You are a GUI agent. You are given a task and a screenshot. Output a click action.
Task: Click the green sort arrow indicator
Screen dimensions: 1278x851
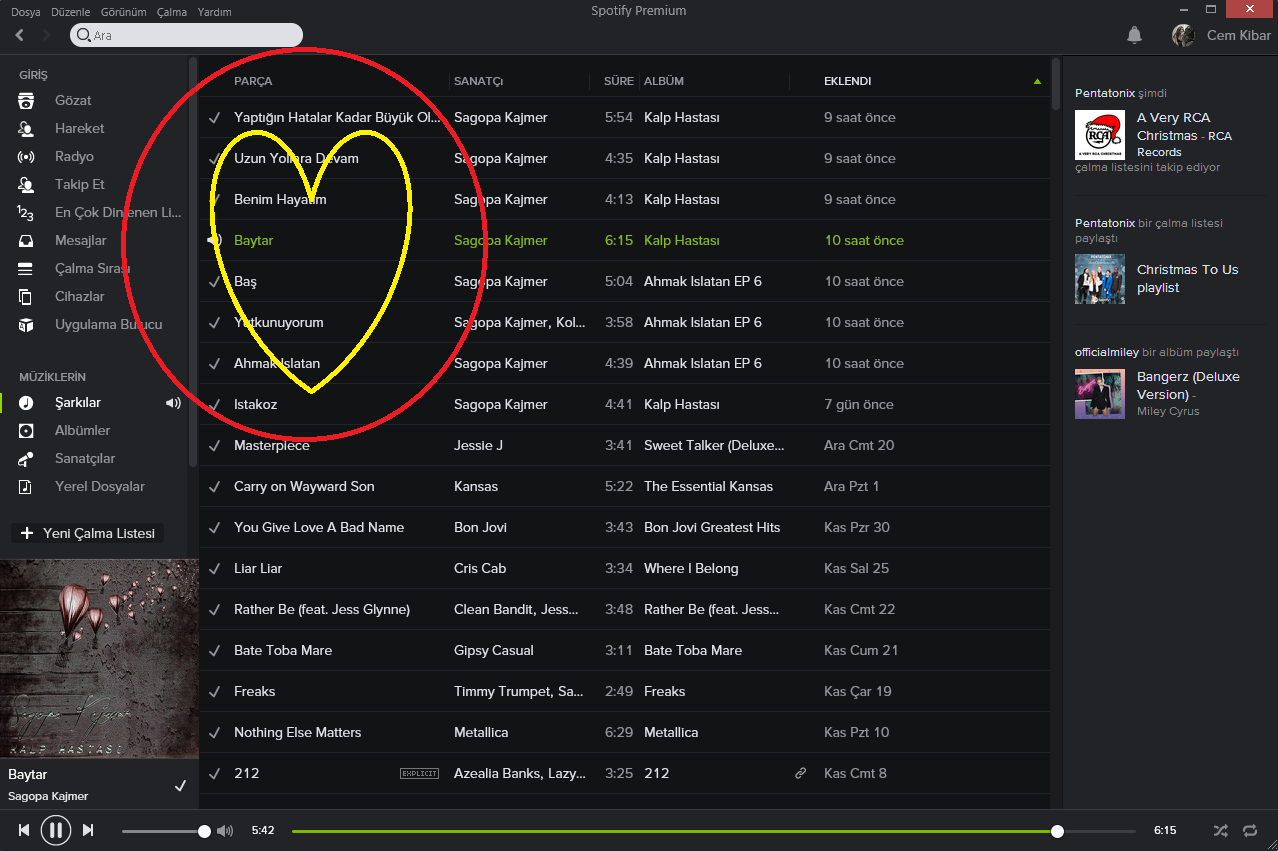1037,81
